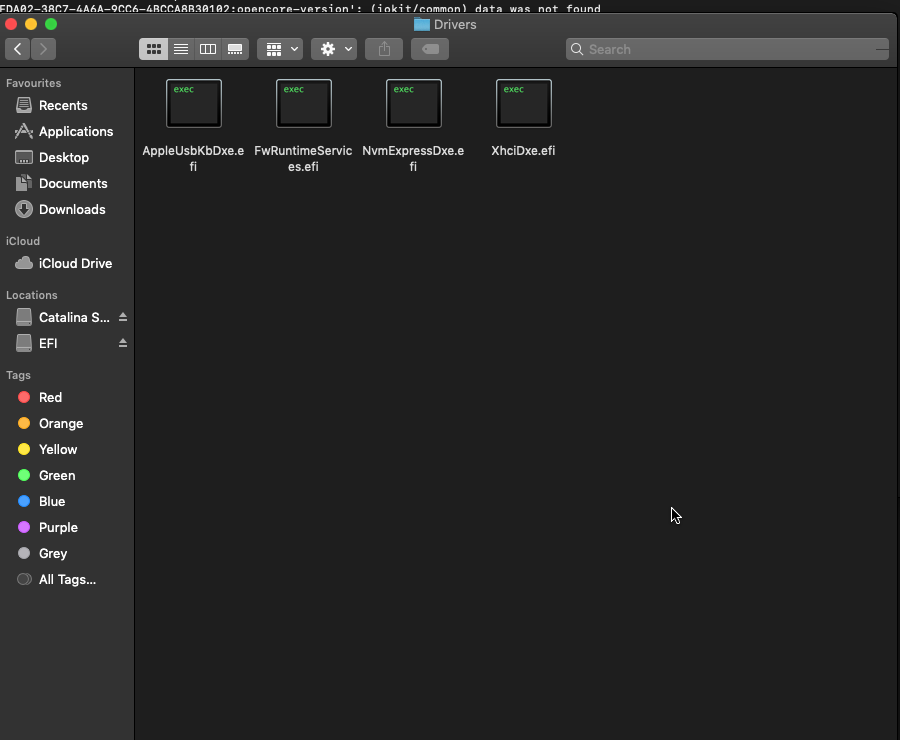Click the Favourites section header
The width and height of the screenshot is (900, 740).
(x=33, y=83)
